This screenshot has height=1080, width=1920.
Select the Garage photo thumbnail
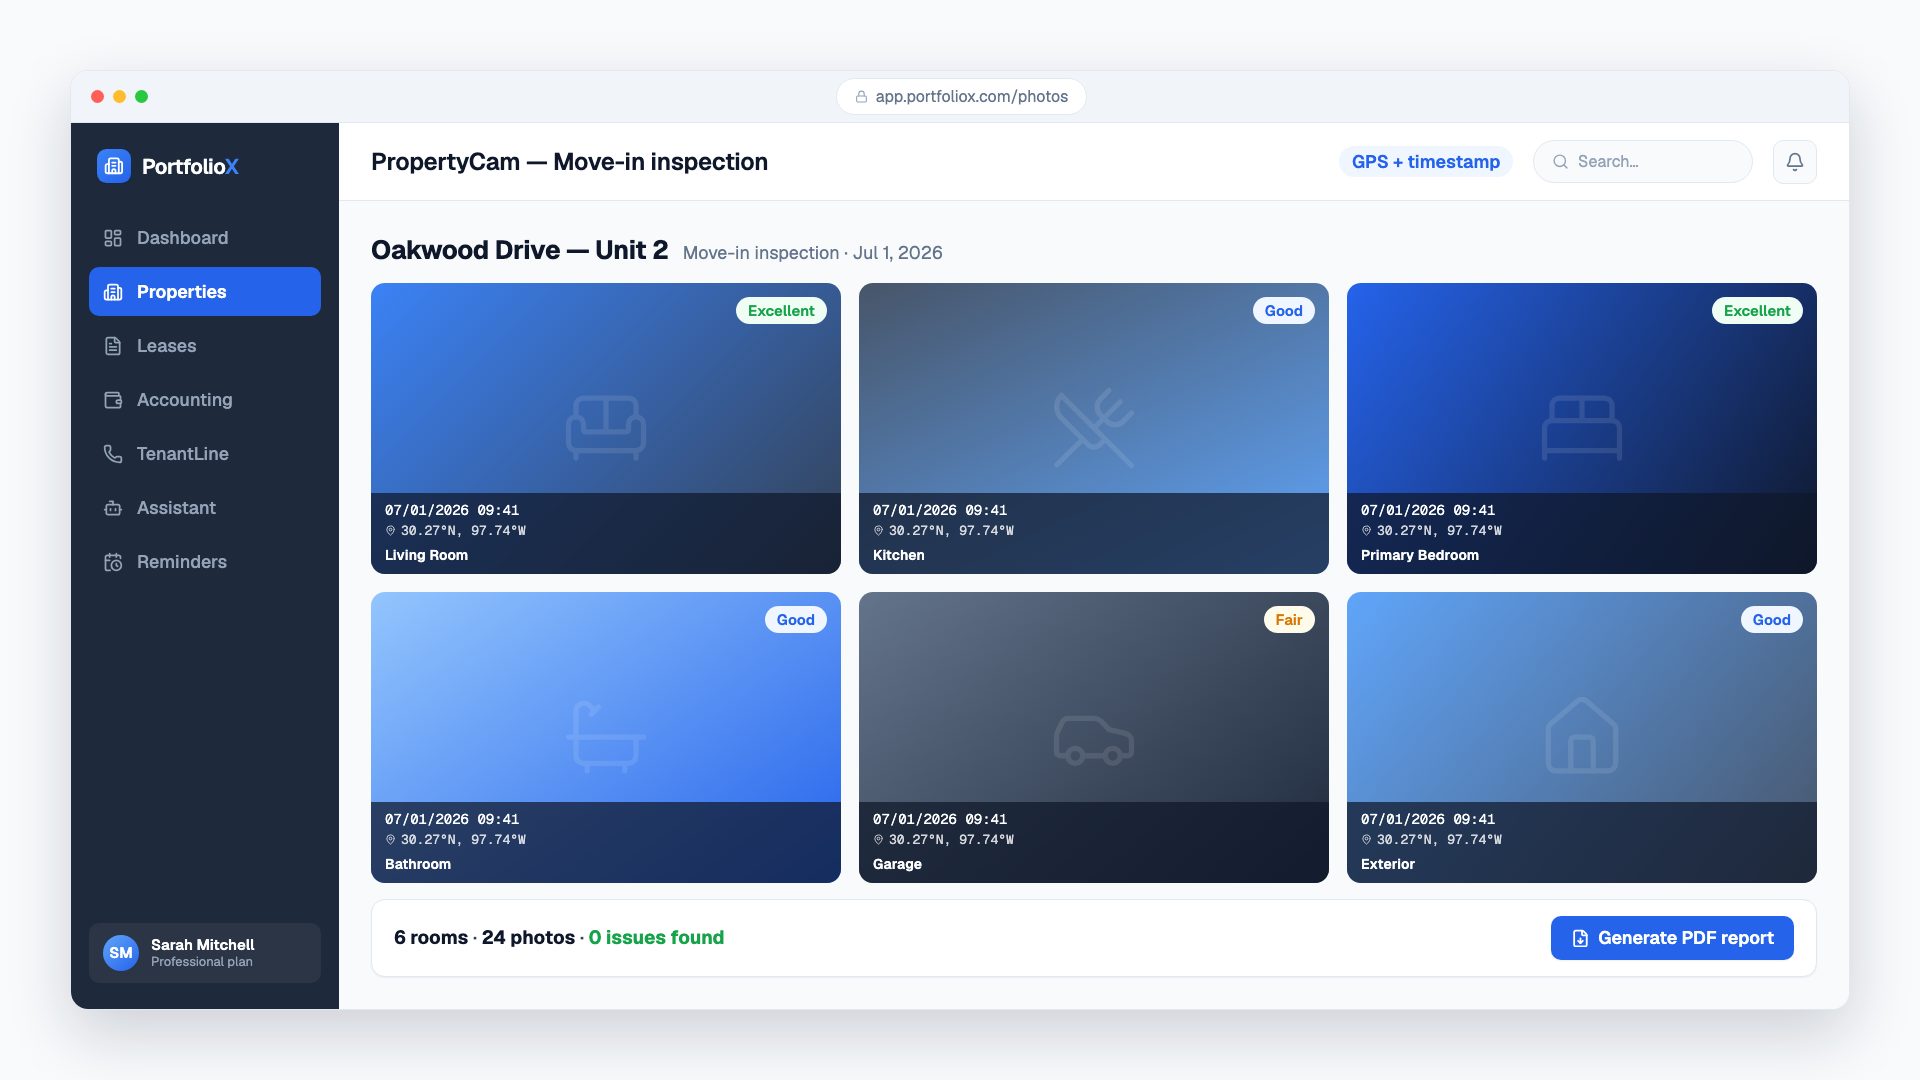1094,737
